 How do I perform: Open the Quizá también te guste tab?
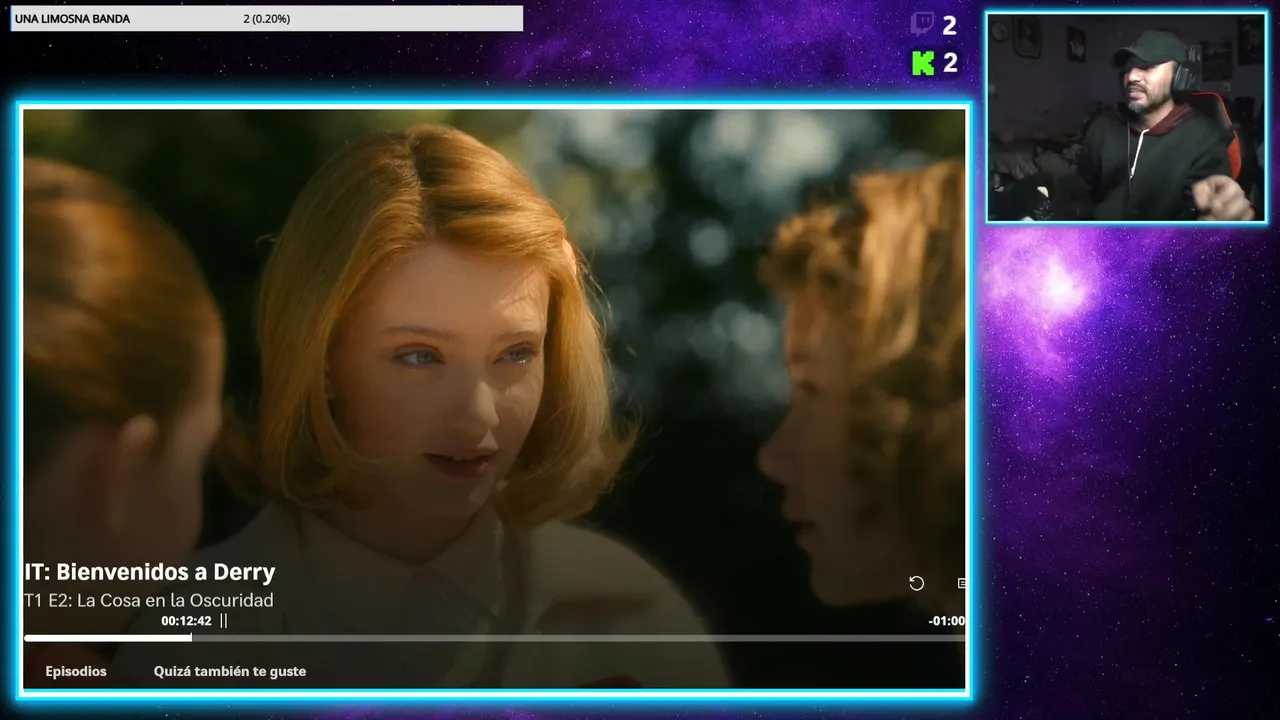(230, 671)
